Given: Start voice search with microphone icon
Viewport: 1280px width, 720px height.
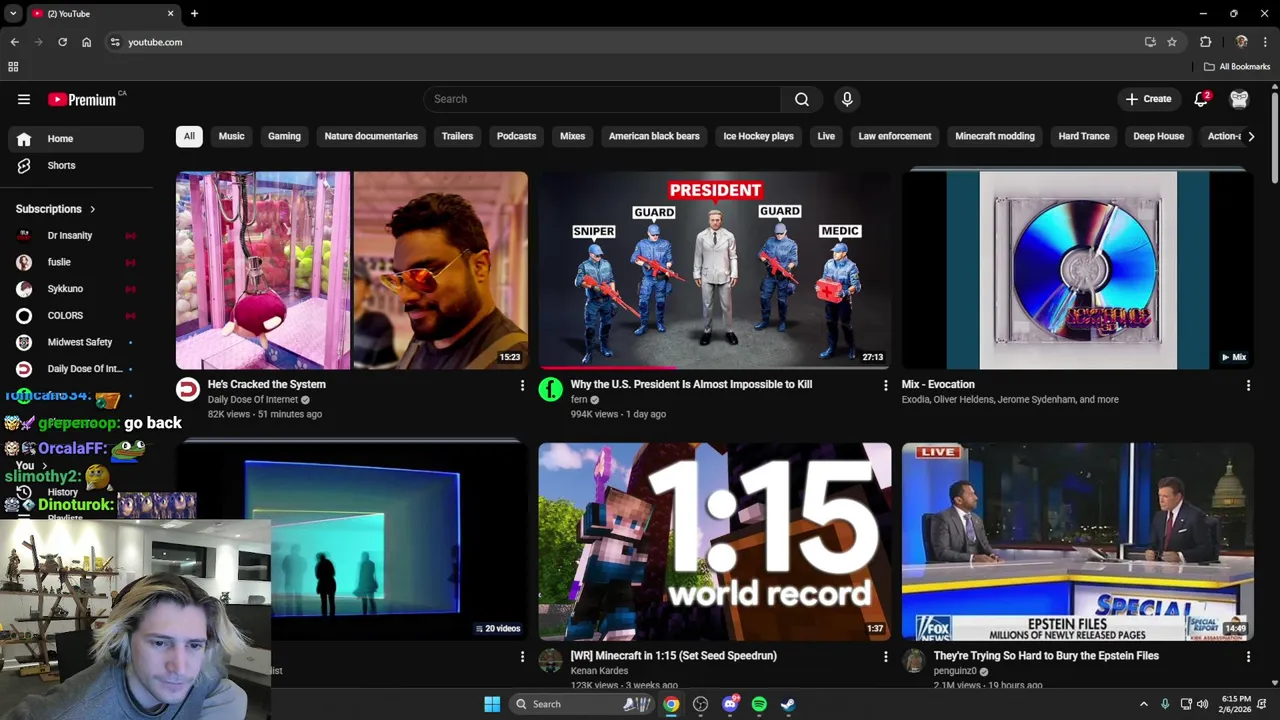Looking at the screenshot, I should pos(847,99).
